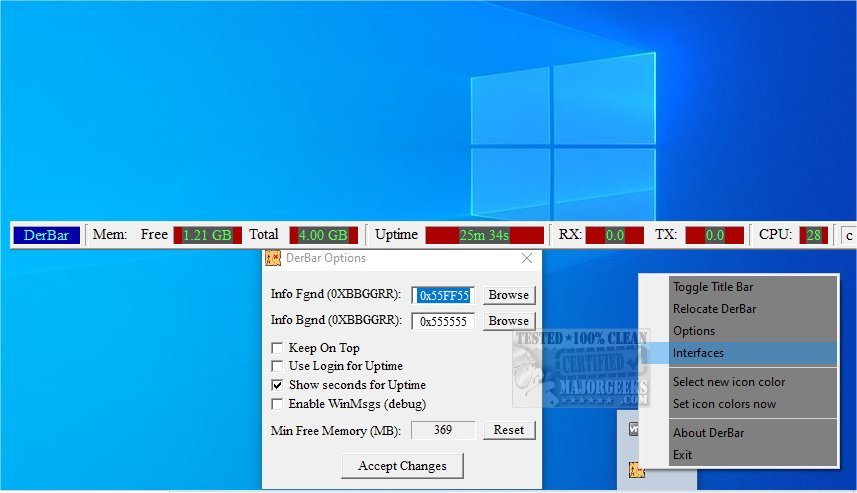Click the TX 0.0 value indicator

[715, 236]
